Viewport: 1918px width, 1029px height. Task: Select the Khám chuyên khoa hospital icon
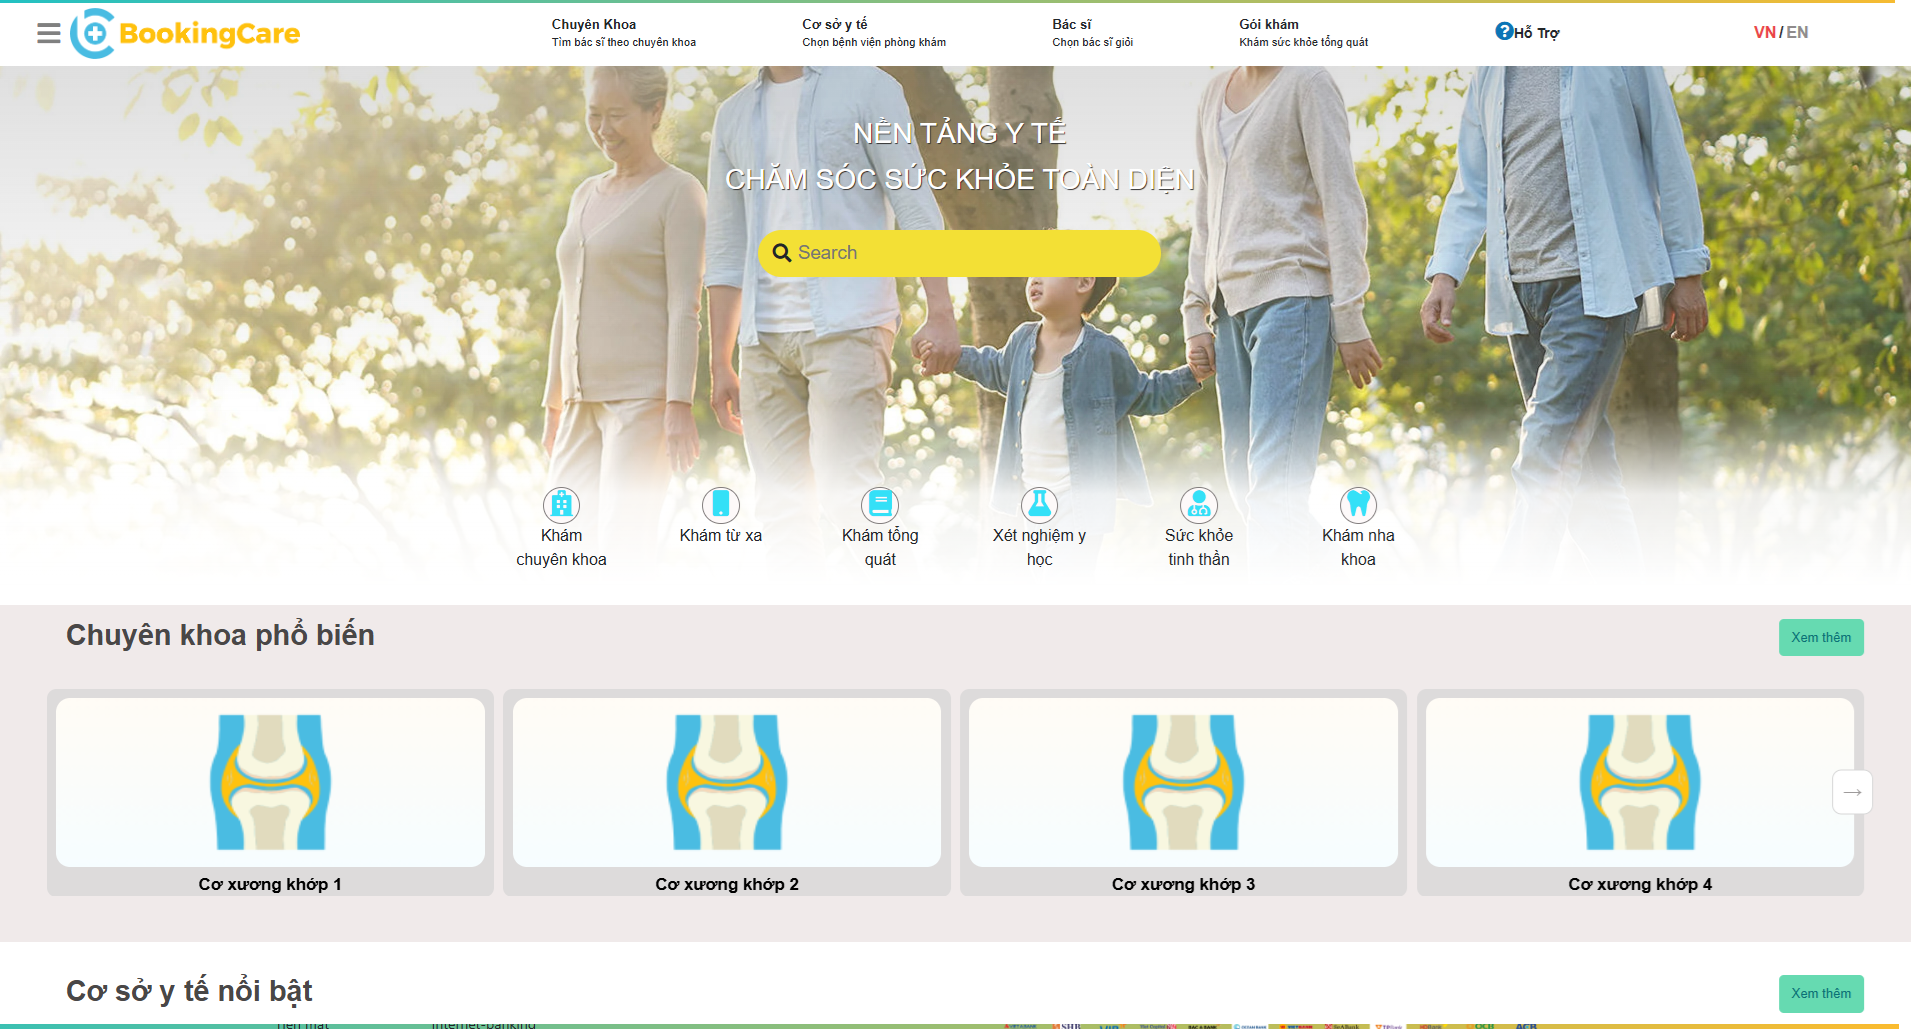tap(561, 505)
